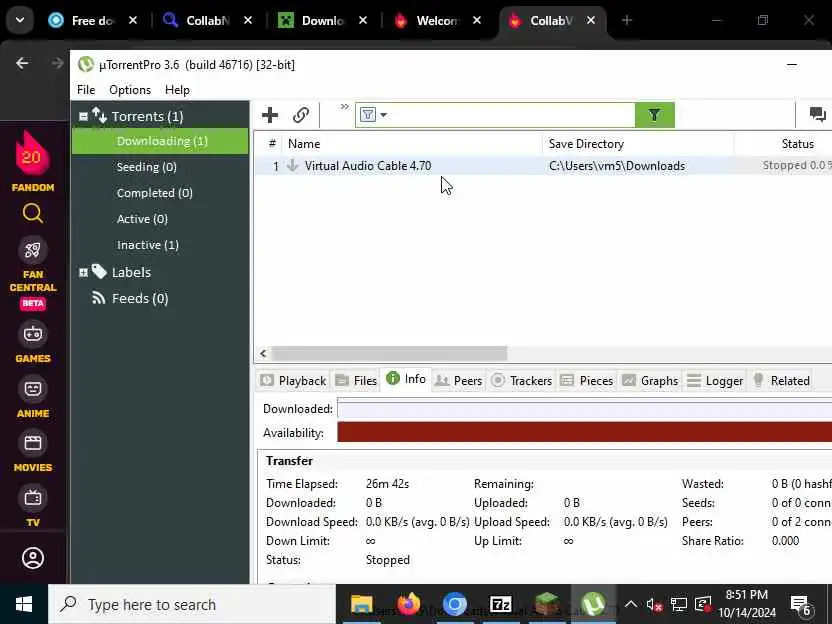Open Firefox from the taskbar
Screen dimensions: 832x624
pos(409,604)
